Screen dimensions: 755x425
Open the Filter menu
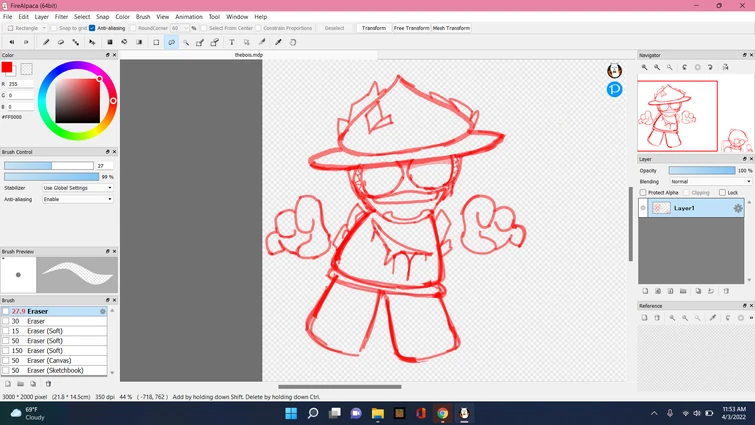pyautogui.click(x=62, y=17)
